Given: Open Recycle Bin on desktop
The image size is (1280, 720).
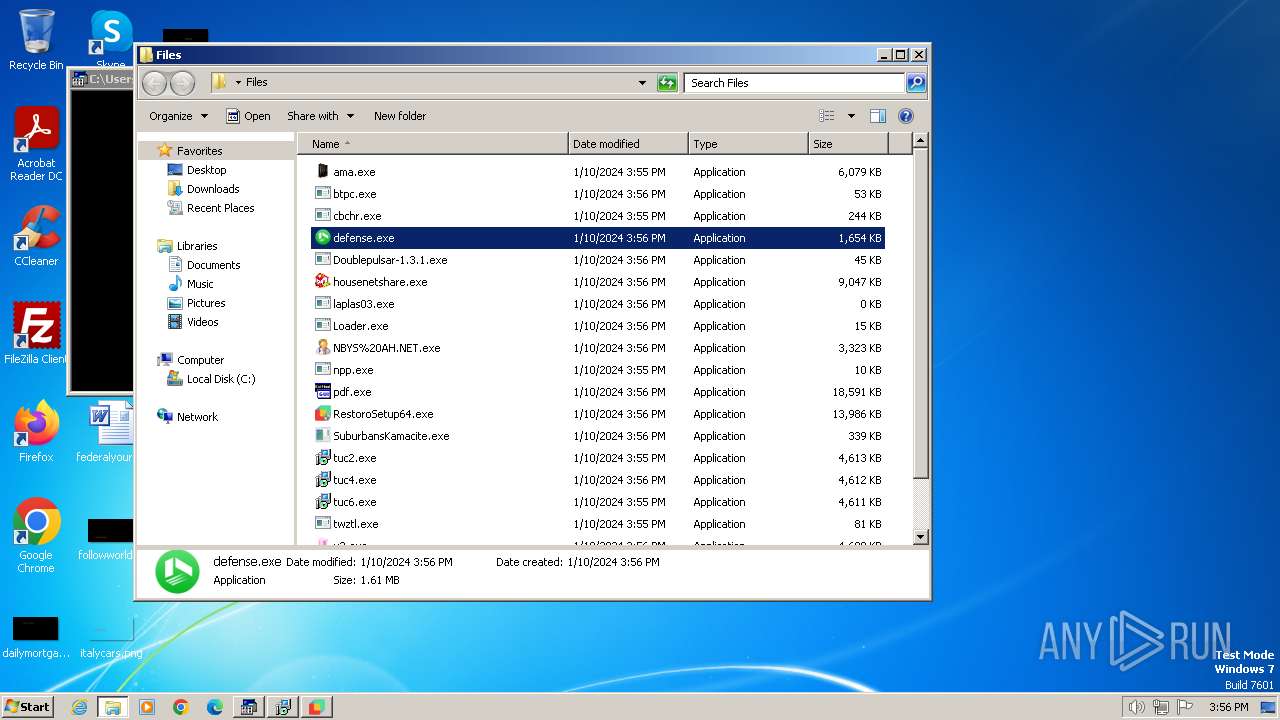Looking at the screenshot, I should pos(36,40).
